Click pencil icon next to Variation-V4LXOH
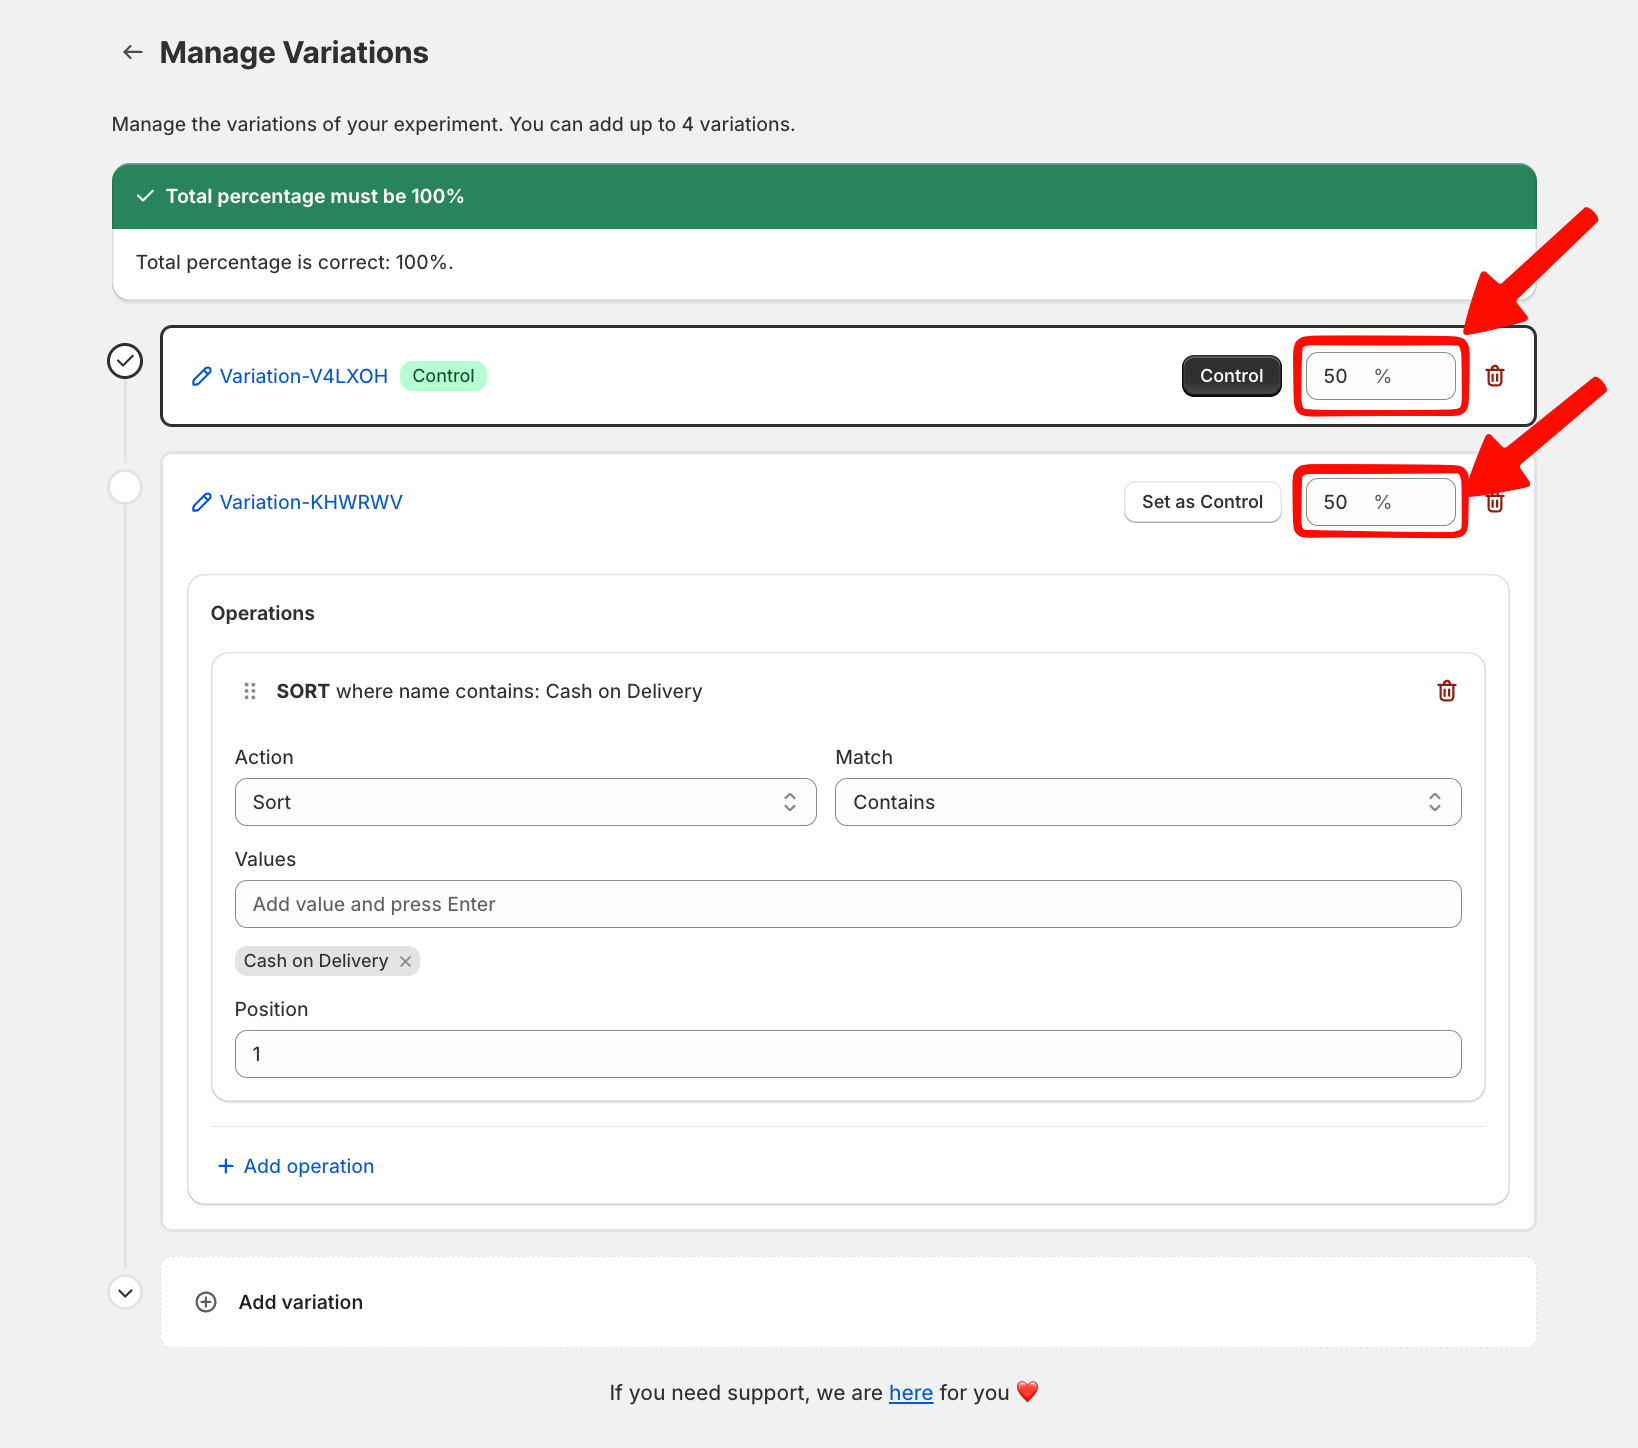 pyautogui.click(x=201, y=376)
